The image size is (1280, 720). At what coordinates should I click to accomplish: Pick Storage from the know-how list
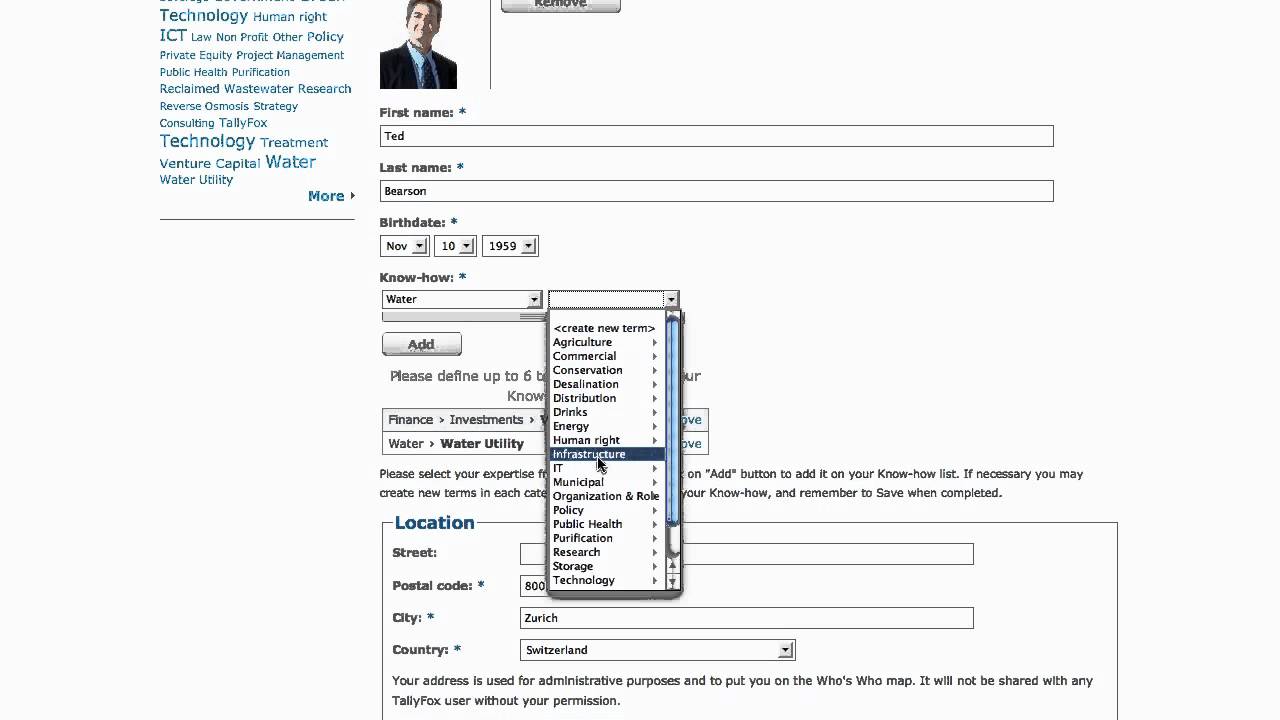click(573, 566)
